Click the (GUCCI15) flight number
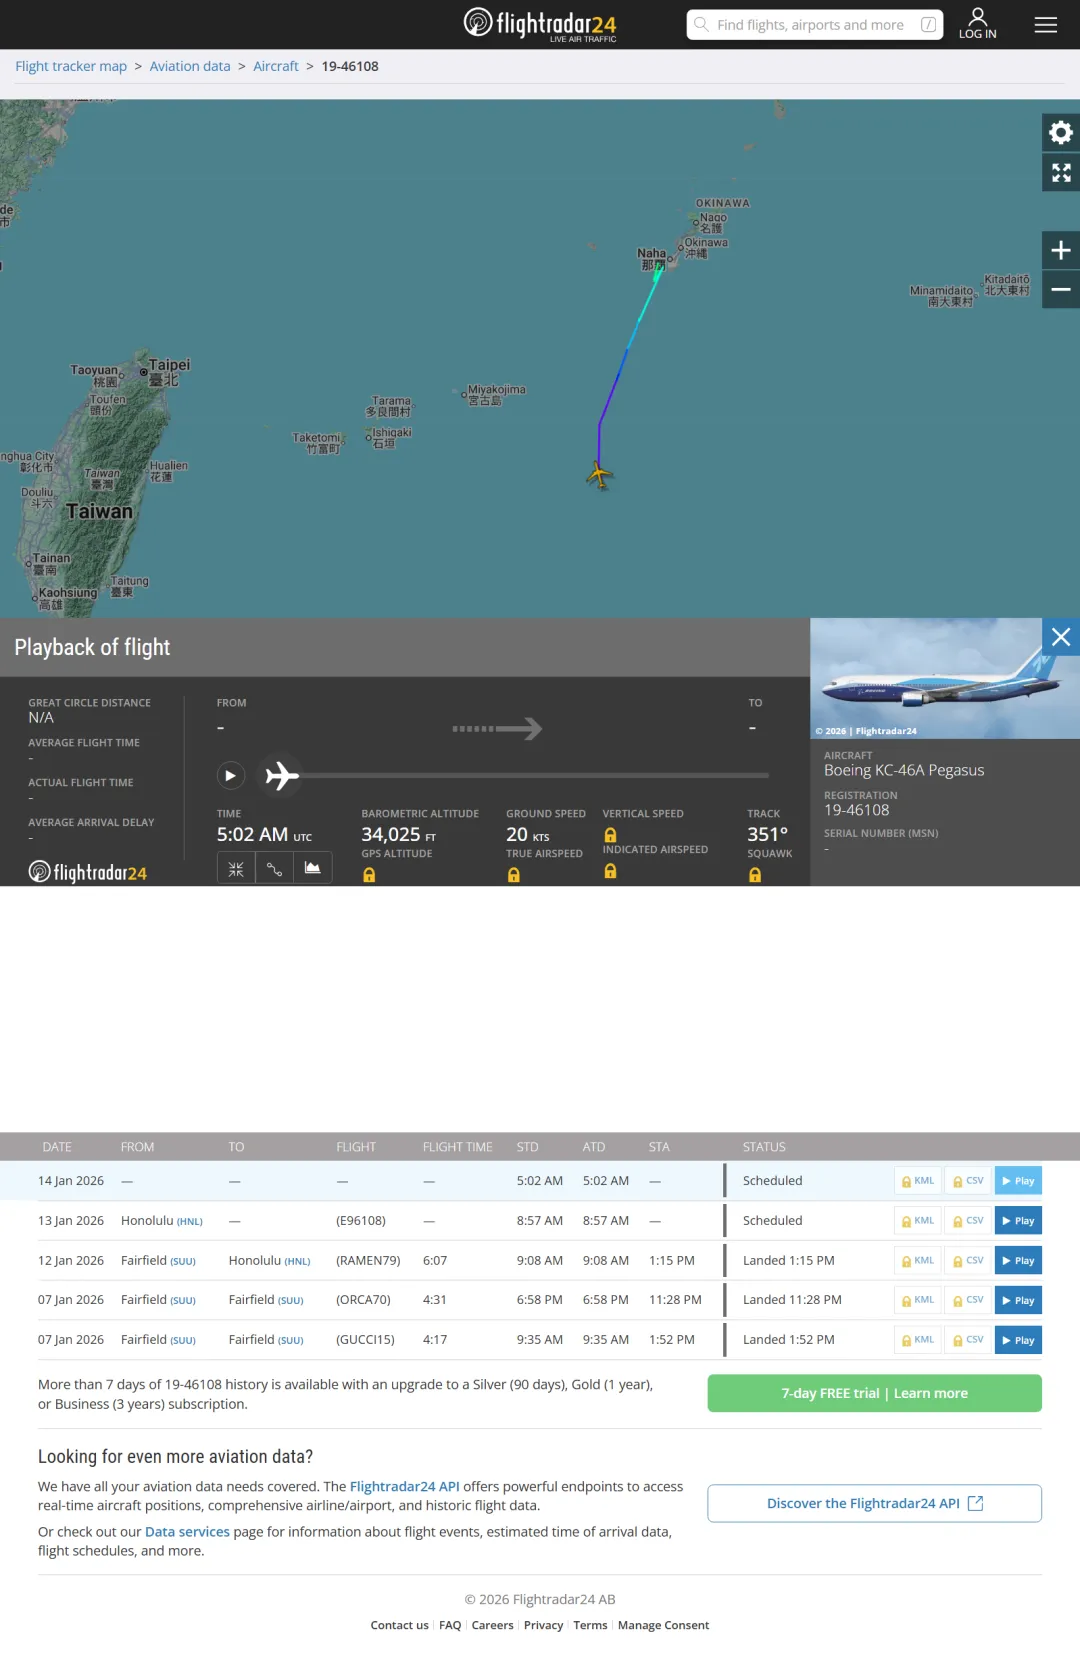Image resolution: width=1080 pixels, height=1663 pixels. click(365, 1340)
